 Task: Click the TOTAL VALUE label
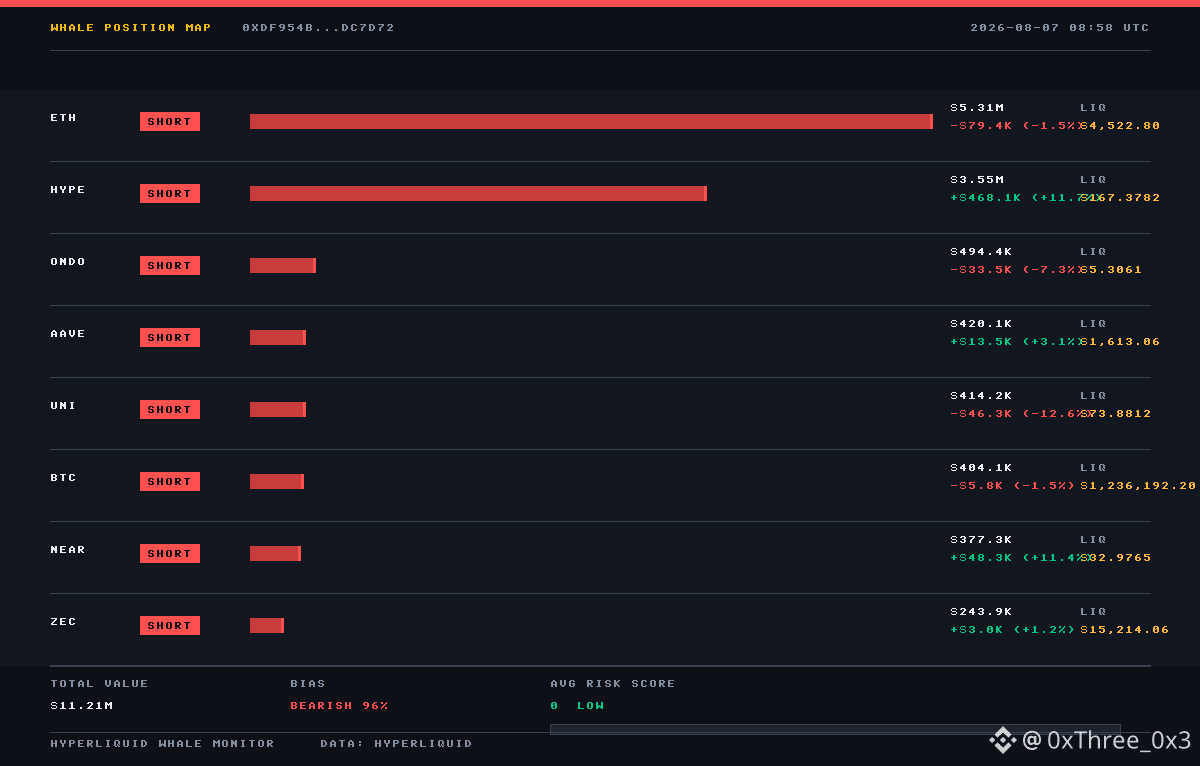coord(99,684)
